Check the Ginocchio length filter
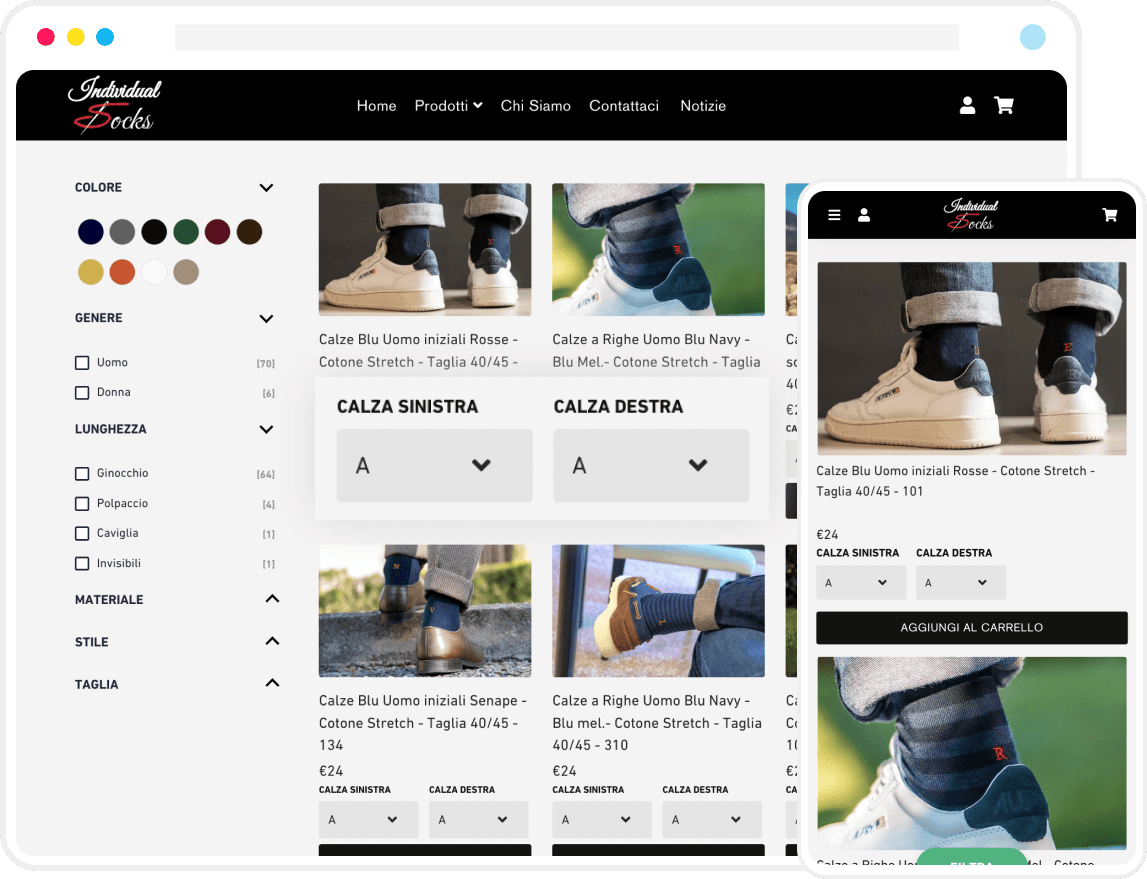 click(x=82, y=473)
